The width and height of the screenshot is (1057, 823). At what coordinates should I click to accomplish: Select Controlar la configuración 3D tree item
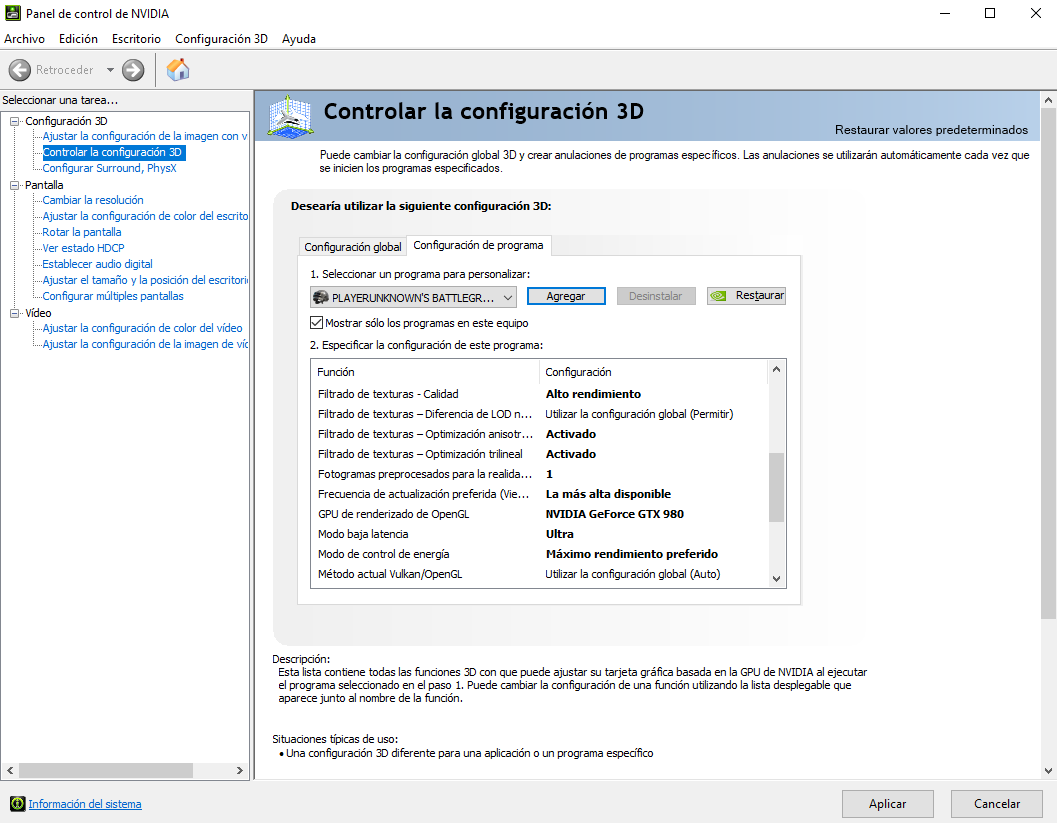pos(113,152)
